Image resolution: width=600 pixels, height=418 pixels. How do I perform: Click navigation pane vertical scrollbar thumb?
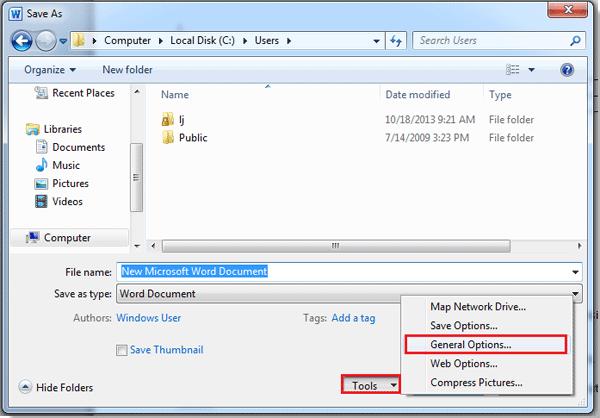click(137, 177)
